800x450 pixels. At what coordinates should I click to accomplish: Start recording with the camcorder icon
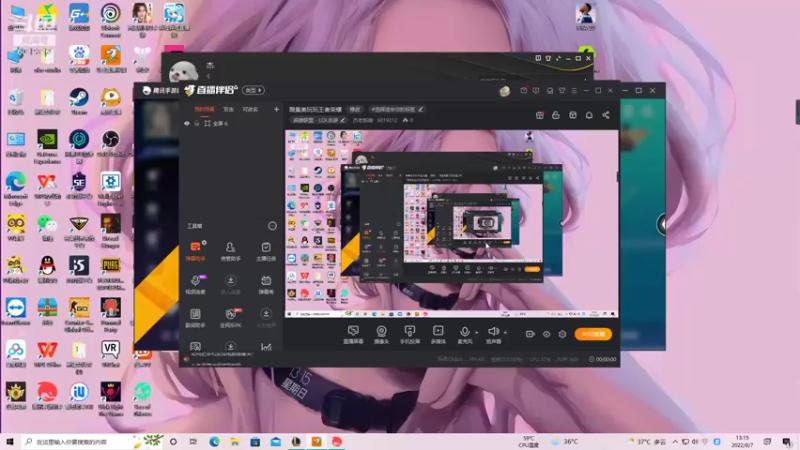pos(530,334)
